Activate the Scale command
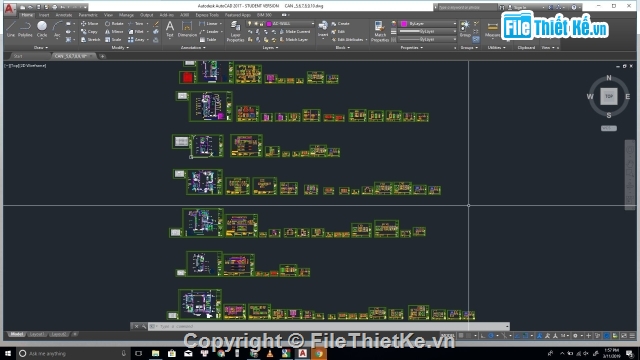Image resolution: width=640 pixels, height=360 pixels. [113, 40]
